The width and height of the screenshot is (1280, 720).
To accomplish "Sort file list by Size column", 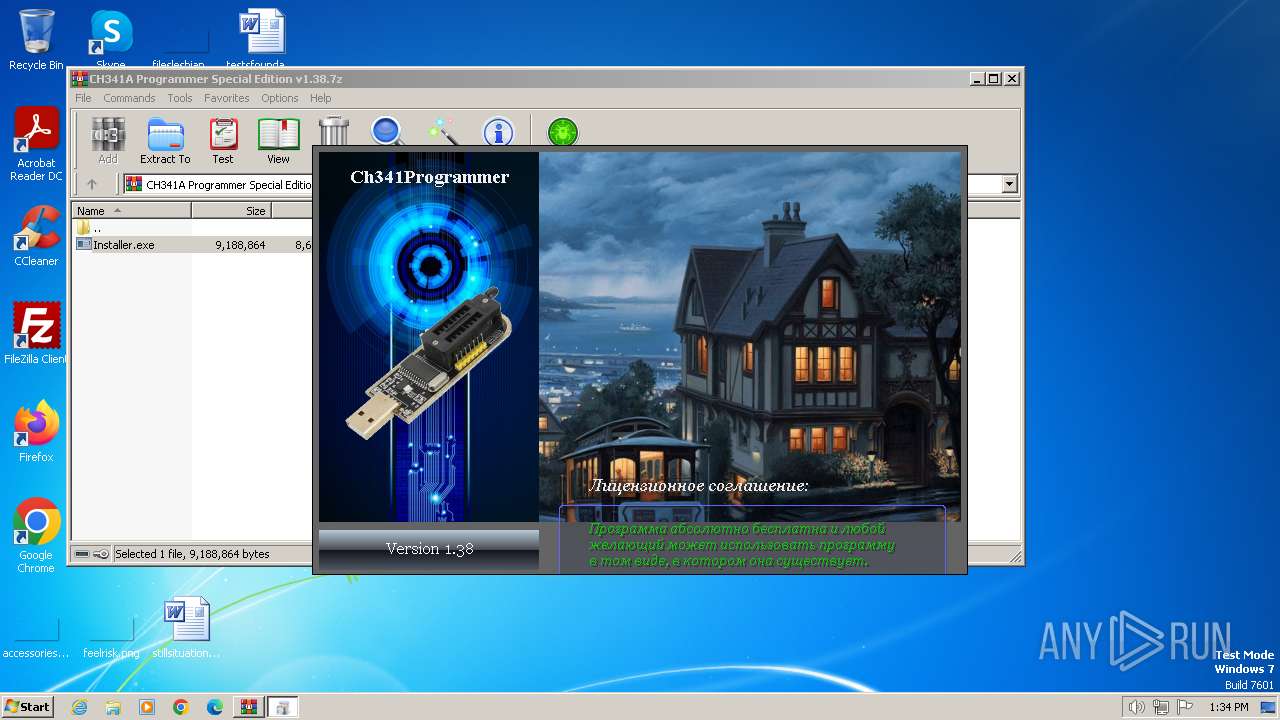I will [231, 211].
